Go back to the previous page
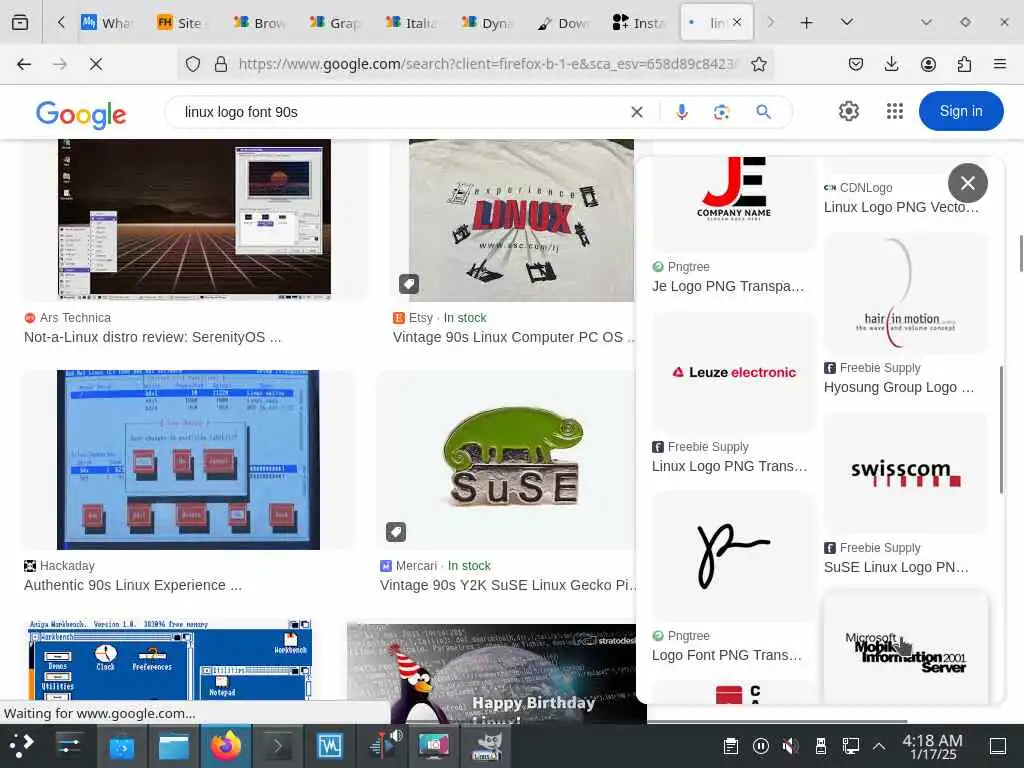This screenshot has width=1024, height=768. click(24, 64)
